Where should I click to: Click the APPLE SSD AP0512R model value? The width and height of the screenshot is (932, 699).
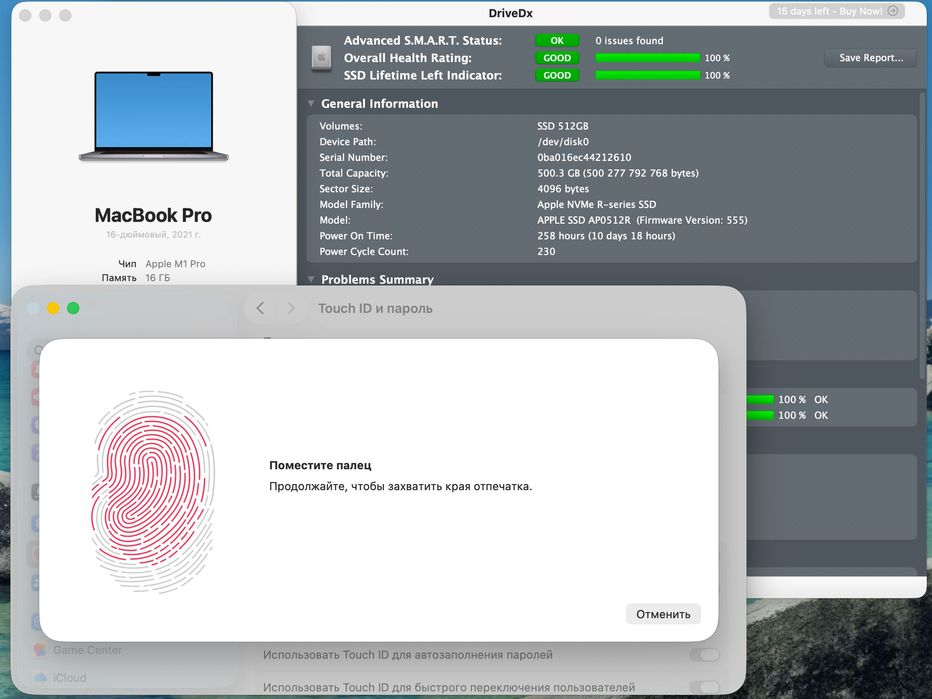pos(643,220)
